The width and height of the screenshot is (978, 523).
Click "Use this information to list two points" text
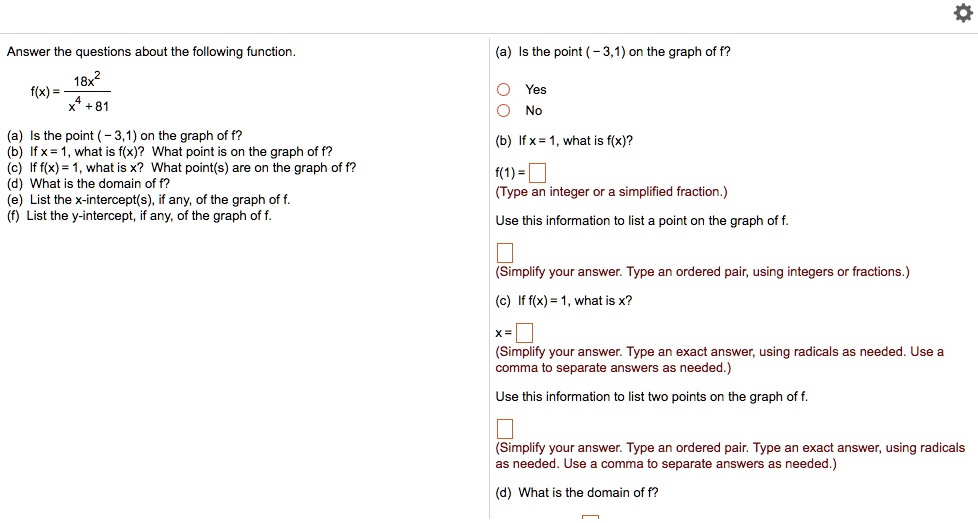tap(651, 397)
